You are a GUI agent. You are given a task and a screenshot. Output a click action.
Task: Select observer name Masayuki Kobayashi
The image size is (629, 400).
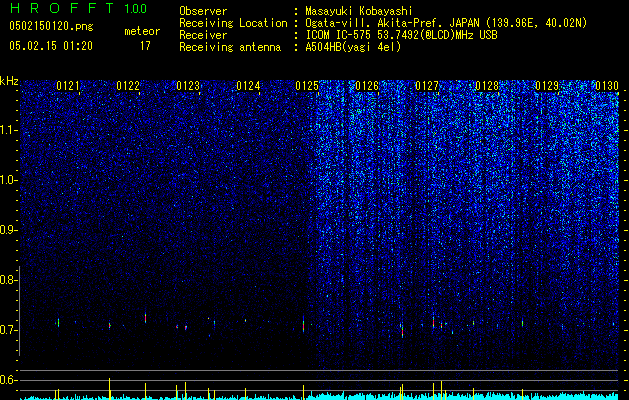click(359, 11)
